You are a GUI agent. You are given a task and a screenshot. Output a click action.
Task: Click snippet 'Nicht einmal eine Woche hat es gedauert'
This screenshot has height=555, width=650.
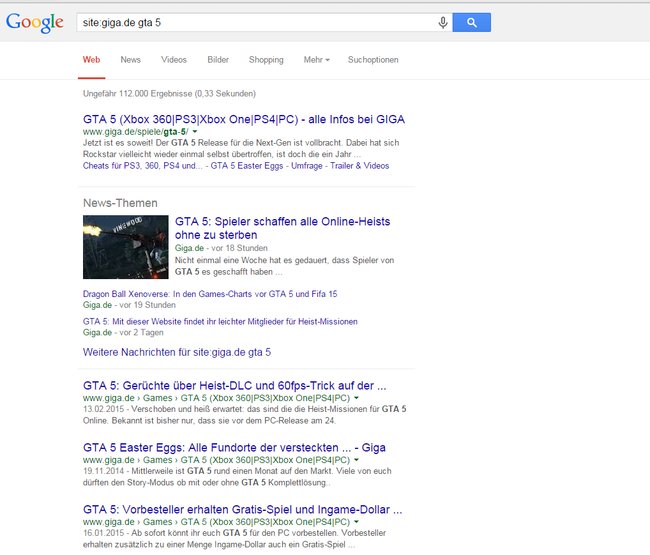(x=284, y=266)
